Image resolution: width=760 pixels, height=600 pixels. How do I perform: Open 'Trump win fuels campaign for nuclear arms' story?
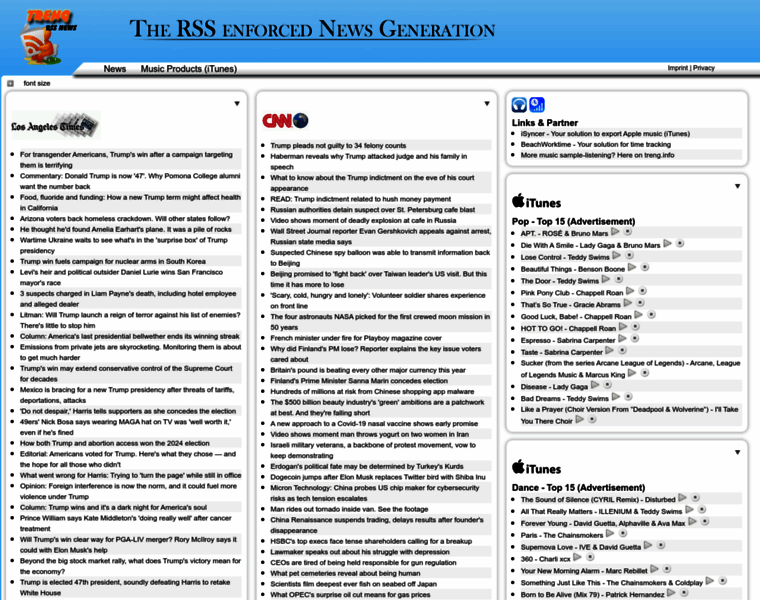point(112,261)
